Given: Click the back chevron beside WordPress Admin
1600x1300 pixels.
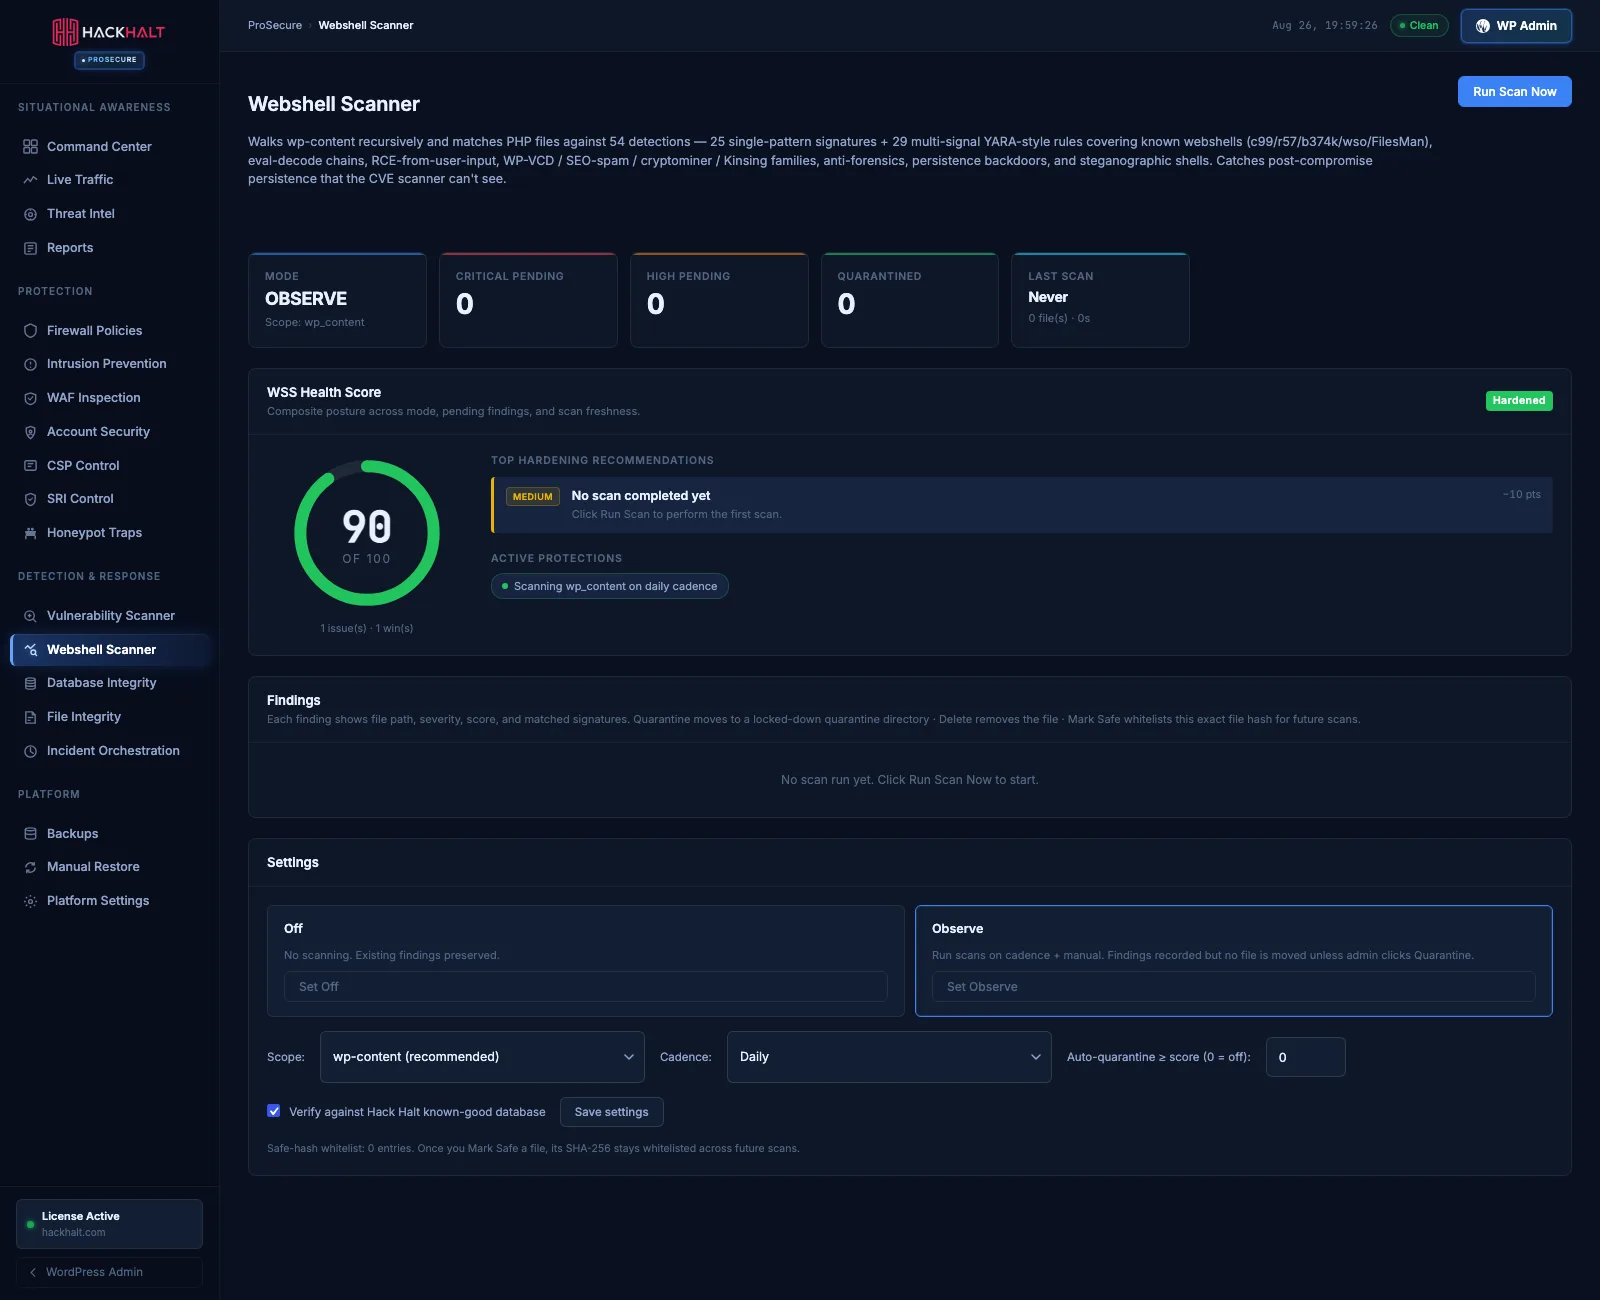Looking at the screenshot, I should click(33, 1272).
